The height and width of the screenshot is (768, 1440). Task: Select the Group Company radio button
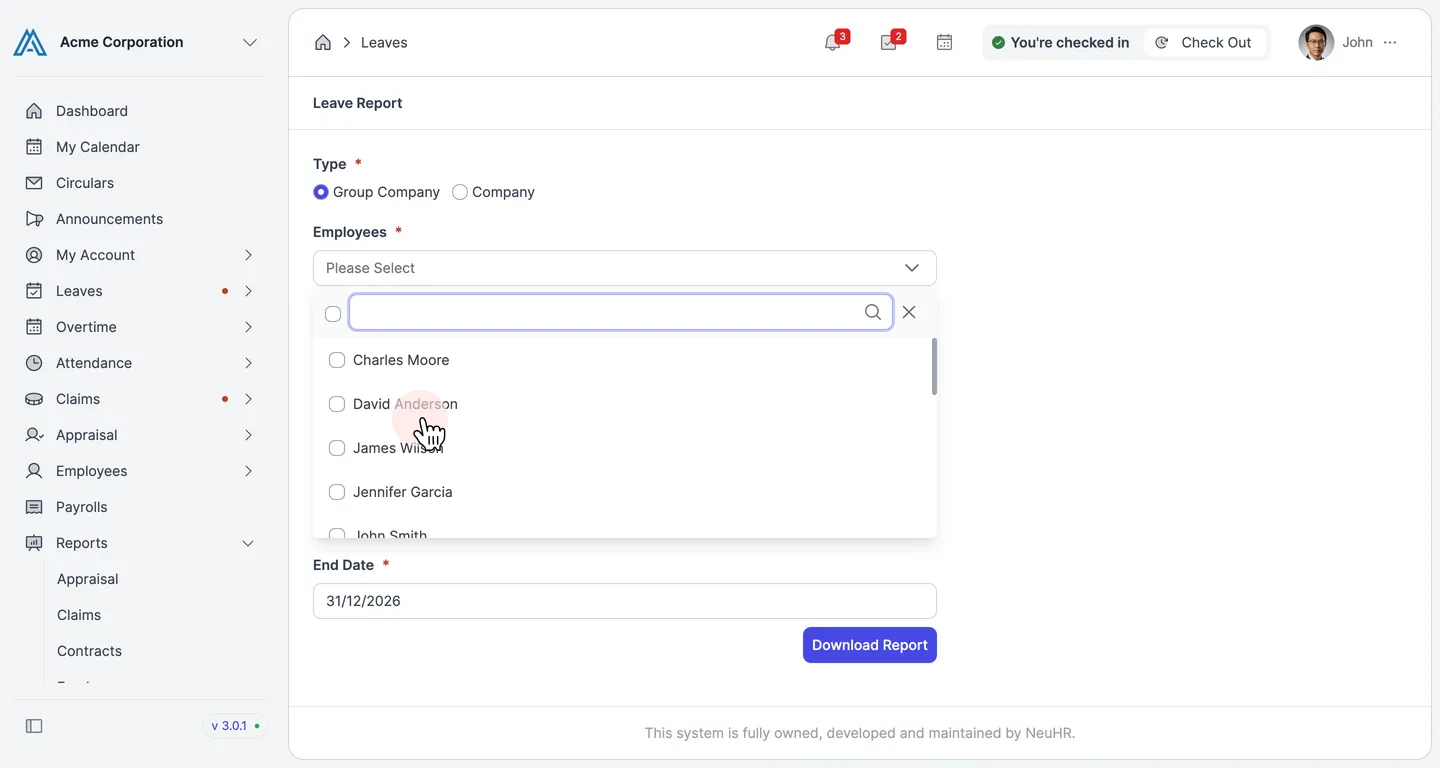click(x=321, y=192)
